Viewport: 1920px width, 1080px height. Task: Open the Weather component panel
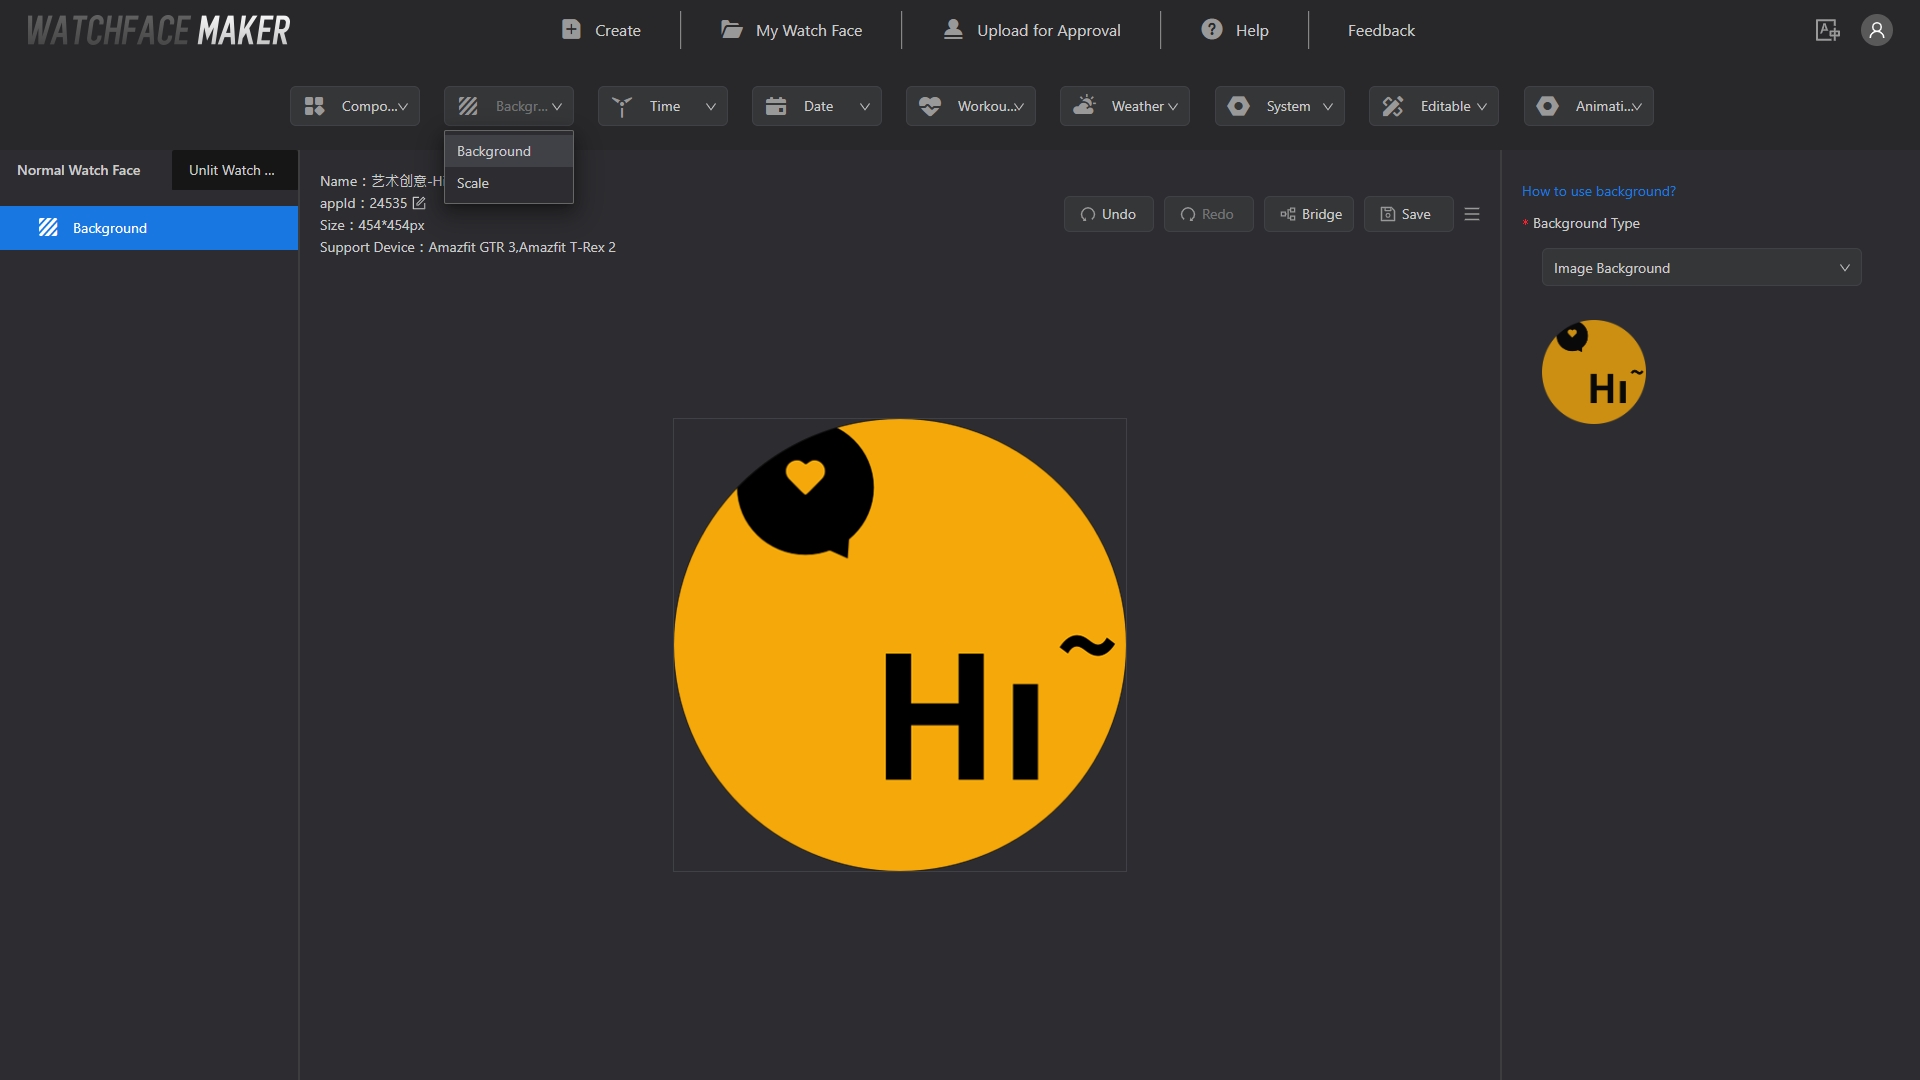click(x=1124, y=105)
